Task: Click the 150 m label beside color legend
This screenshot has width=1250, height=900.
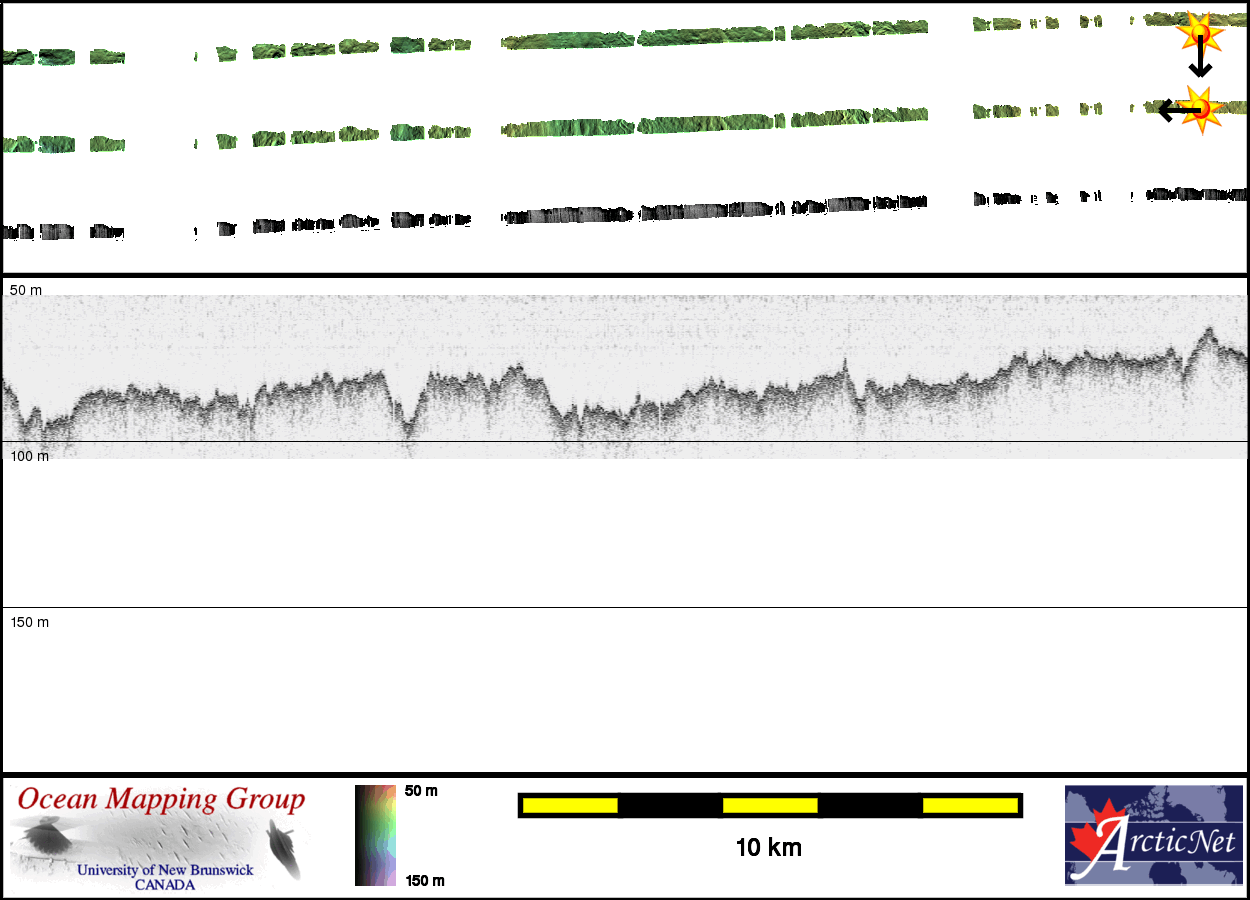Action: (424, 880)
